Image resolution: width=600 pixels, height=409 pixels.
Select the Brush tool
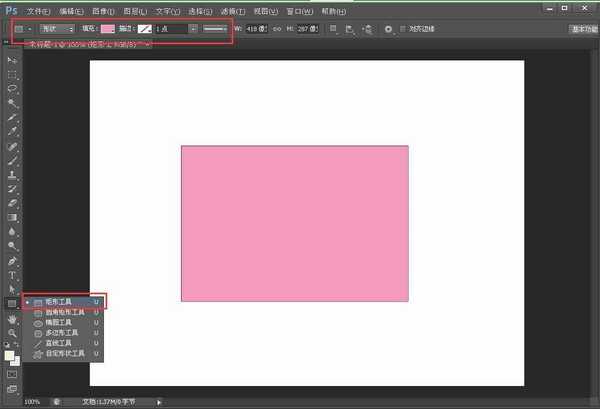pyautogui.click(x=13, y=160)
